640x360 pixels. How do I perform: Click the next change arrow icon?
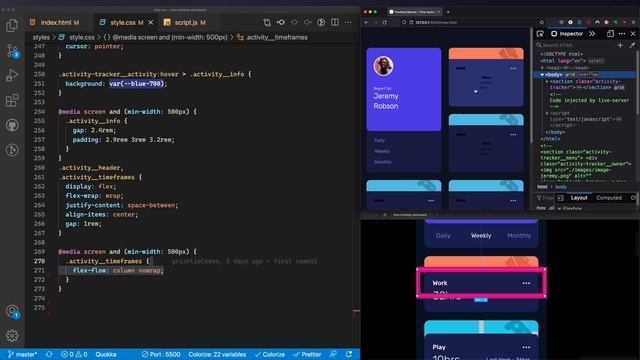tap(308, 22)
